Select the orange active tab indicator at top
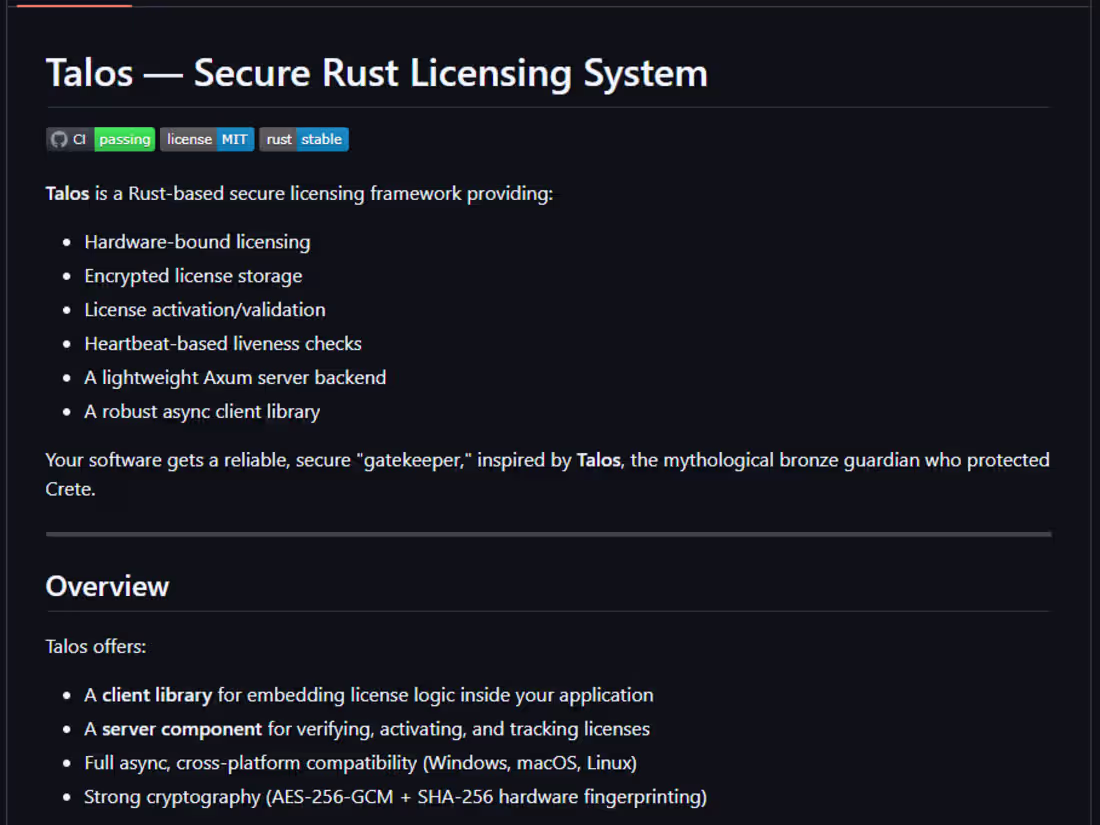This screenshot has height=825, width=1100. click(74, 4)
